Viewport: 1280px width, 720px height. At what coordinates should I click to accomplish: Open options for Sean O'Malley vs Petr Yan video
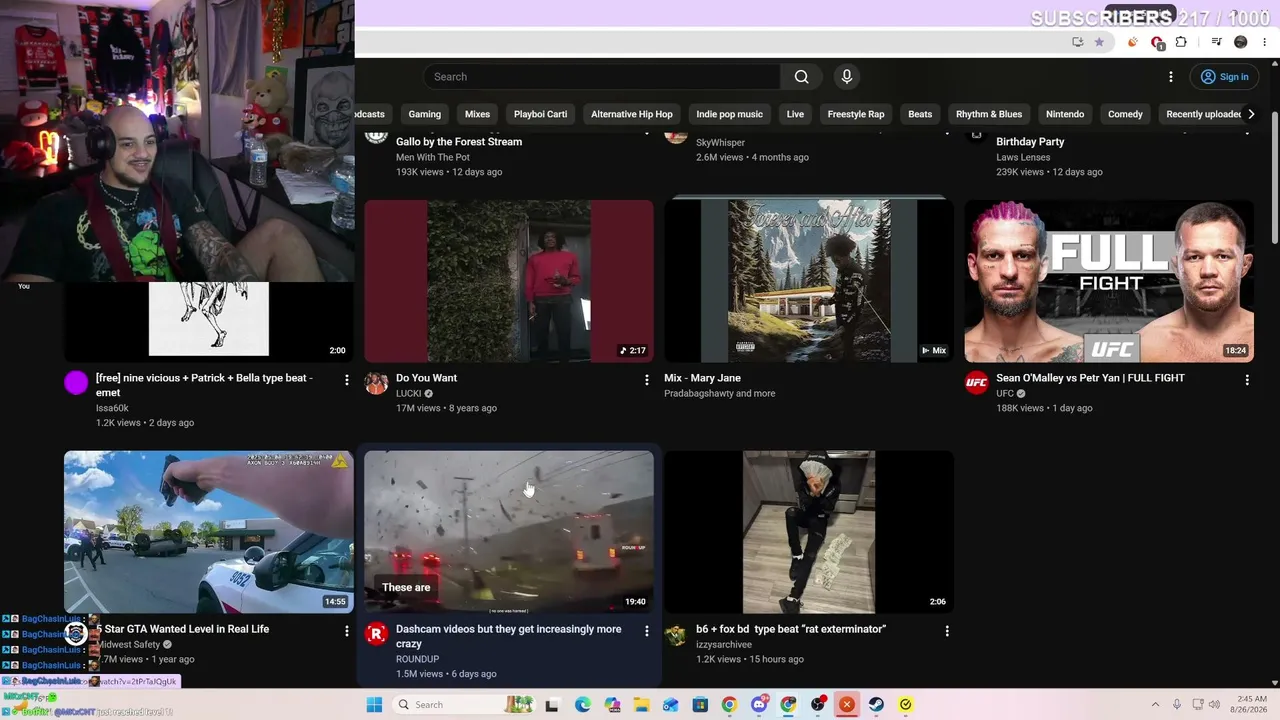(x=1247, y=380)
